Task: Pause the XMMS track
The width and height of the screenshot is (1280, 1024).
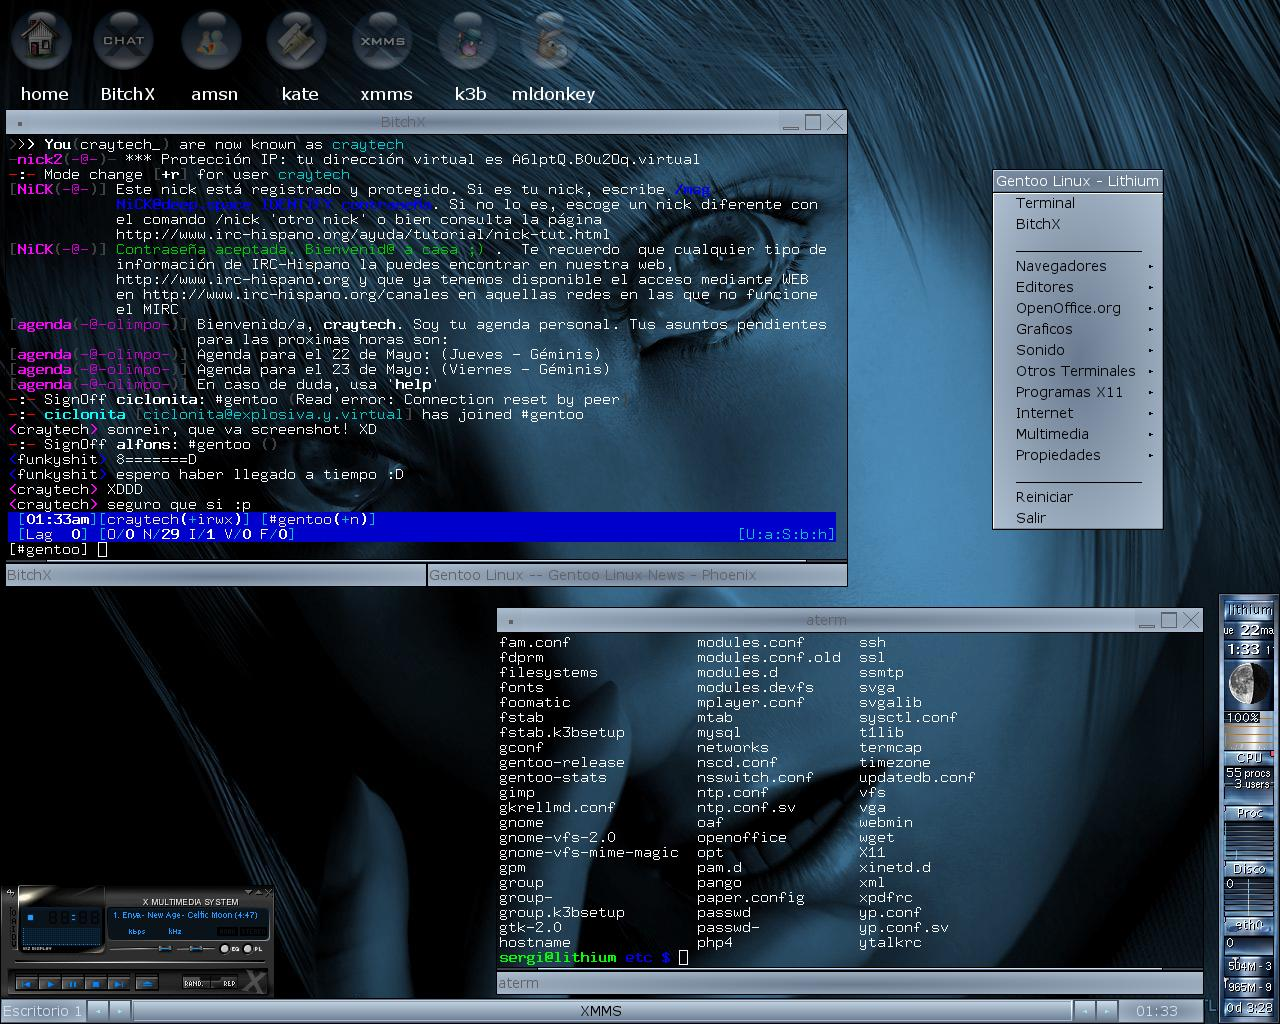Action: (x=73, y=984)
